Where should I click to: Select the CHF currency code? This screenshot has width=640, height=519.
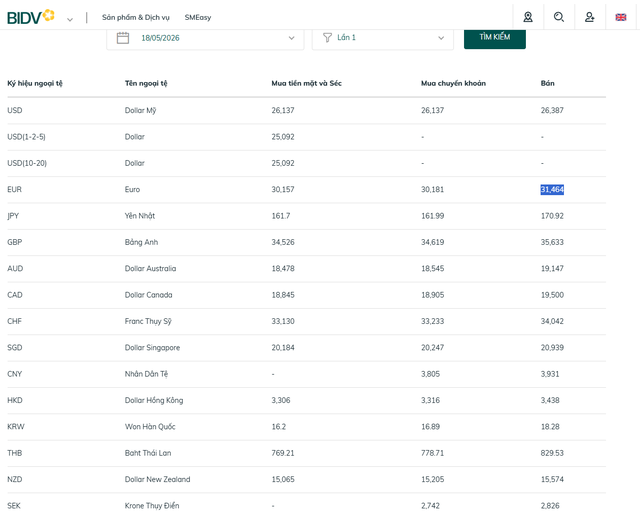coord(14,321)
